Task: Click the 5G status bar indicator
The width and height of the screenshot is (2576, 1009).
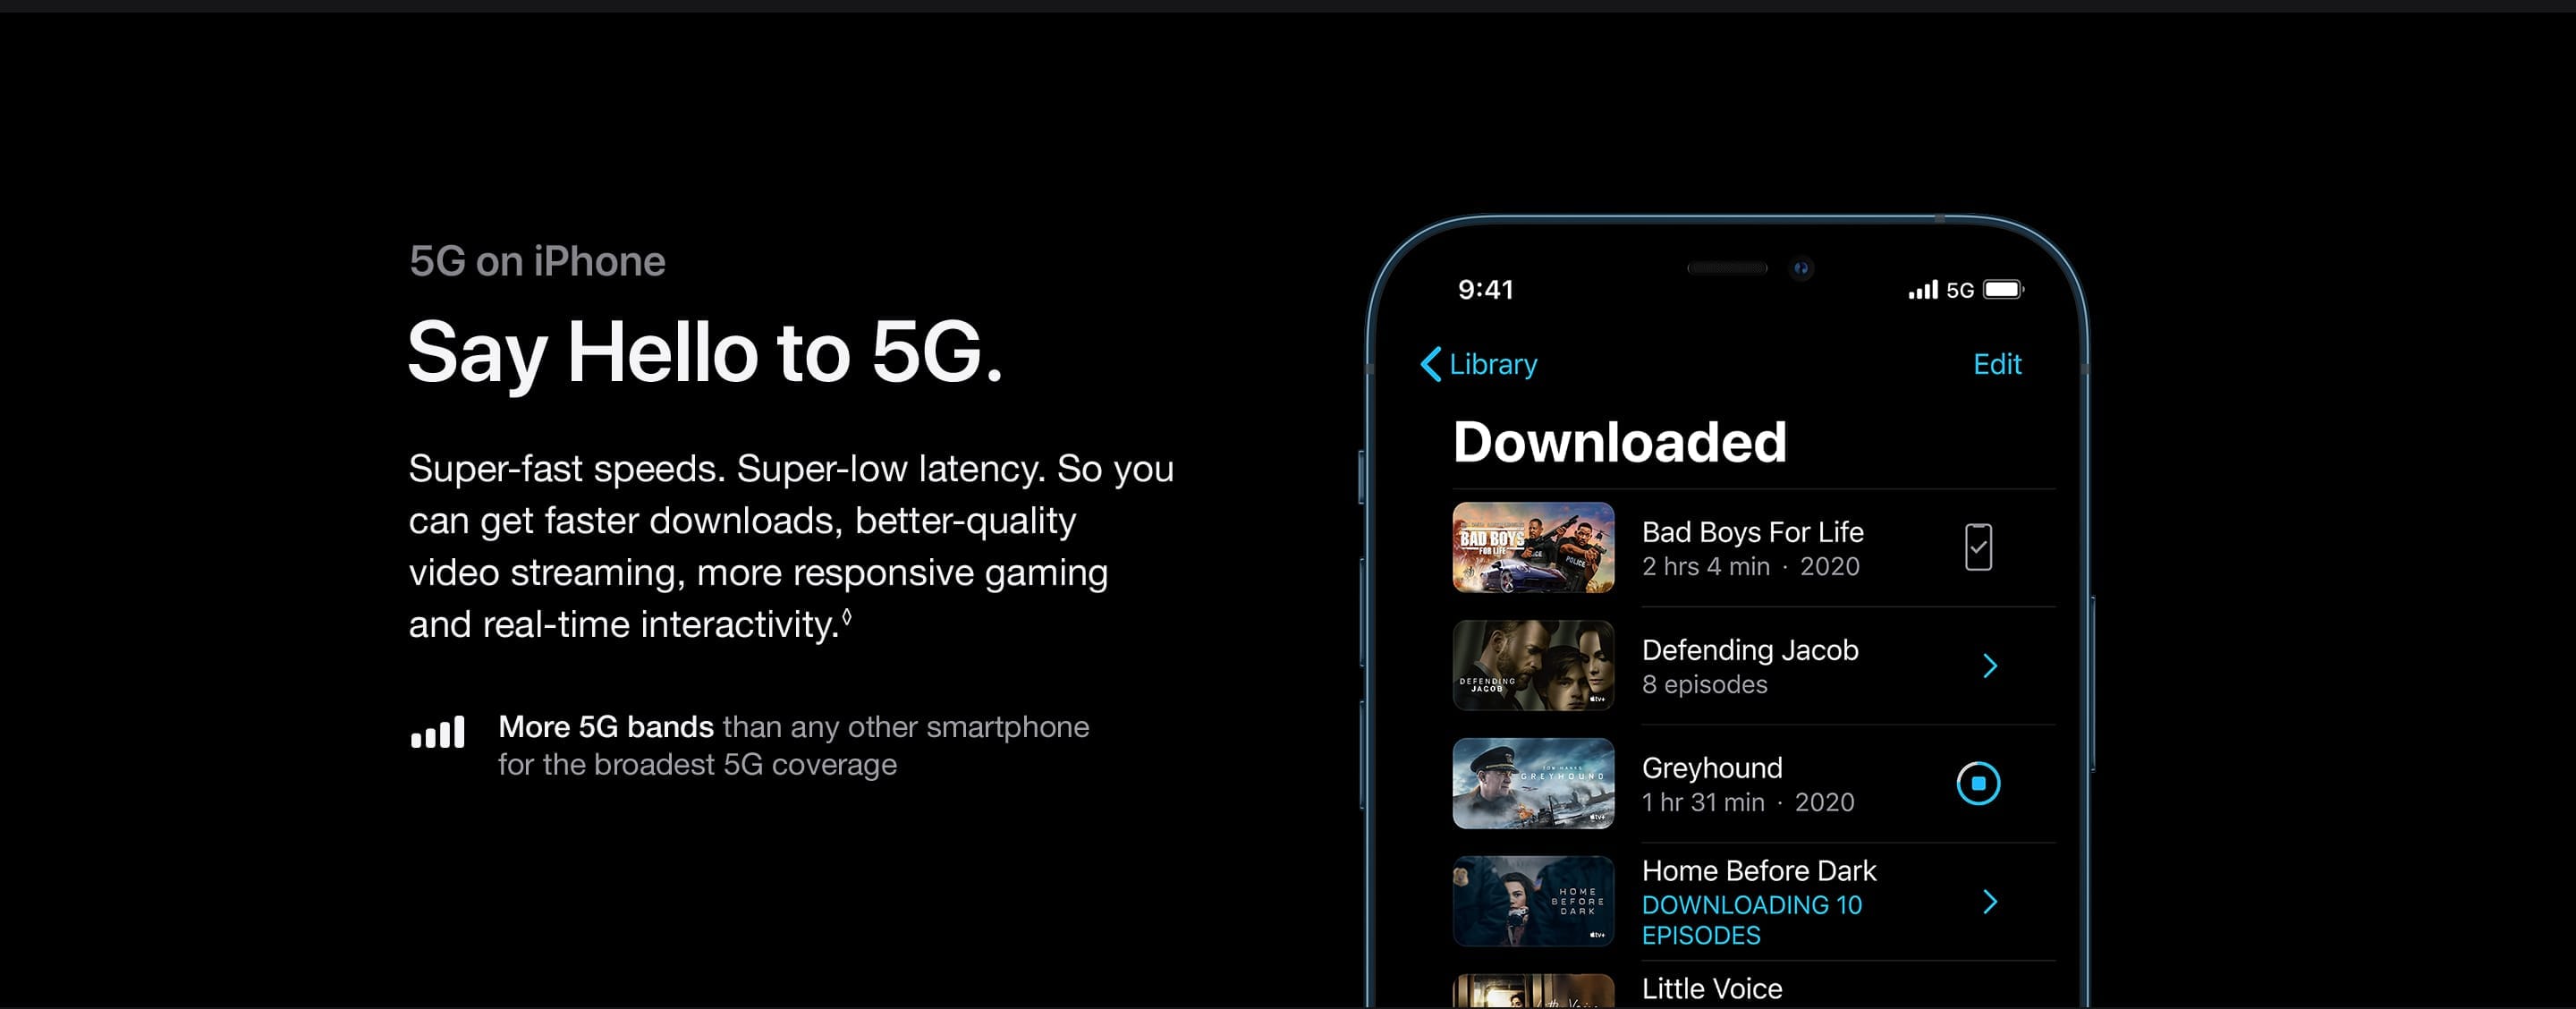Action: click(x=1960, y=290)
